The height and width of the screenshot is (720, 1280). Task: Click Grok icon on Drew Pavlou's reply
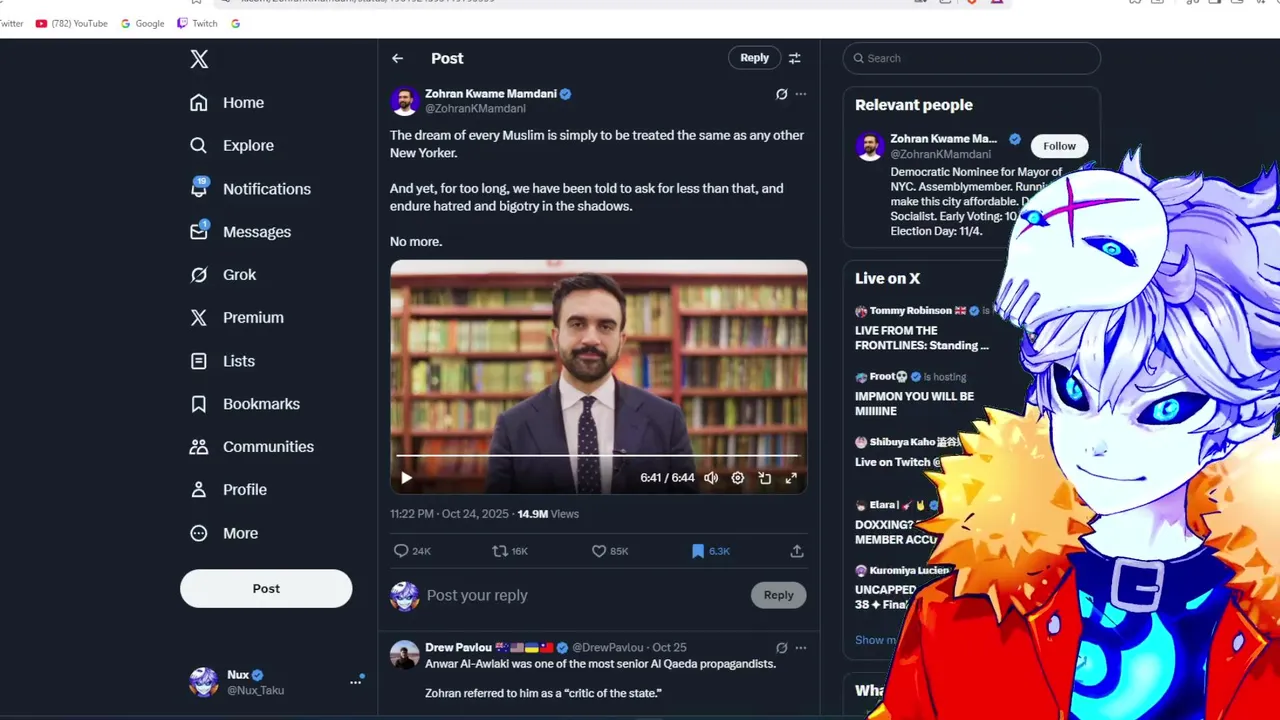782,648
